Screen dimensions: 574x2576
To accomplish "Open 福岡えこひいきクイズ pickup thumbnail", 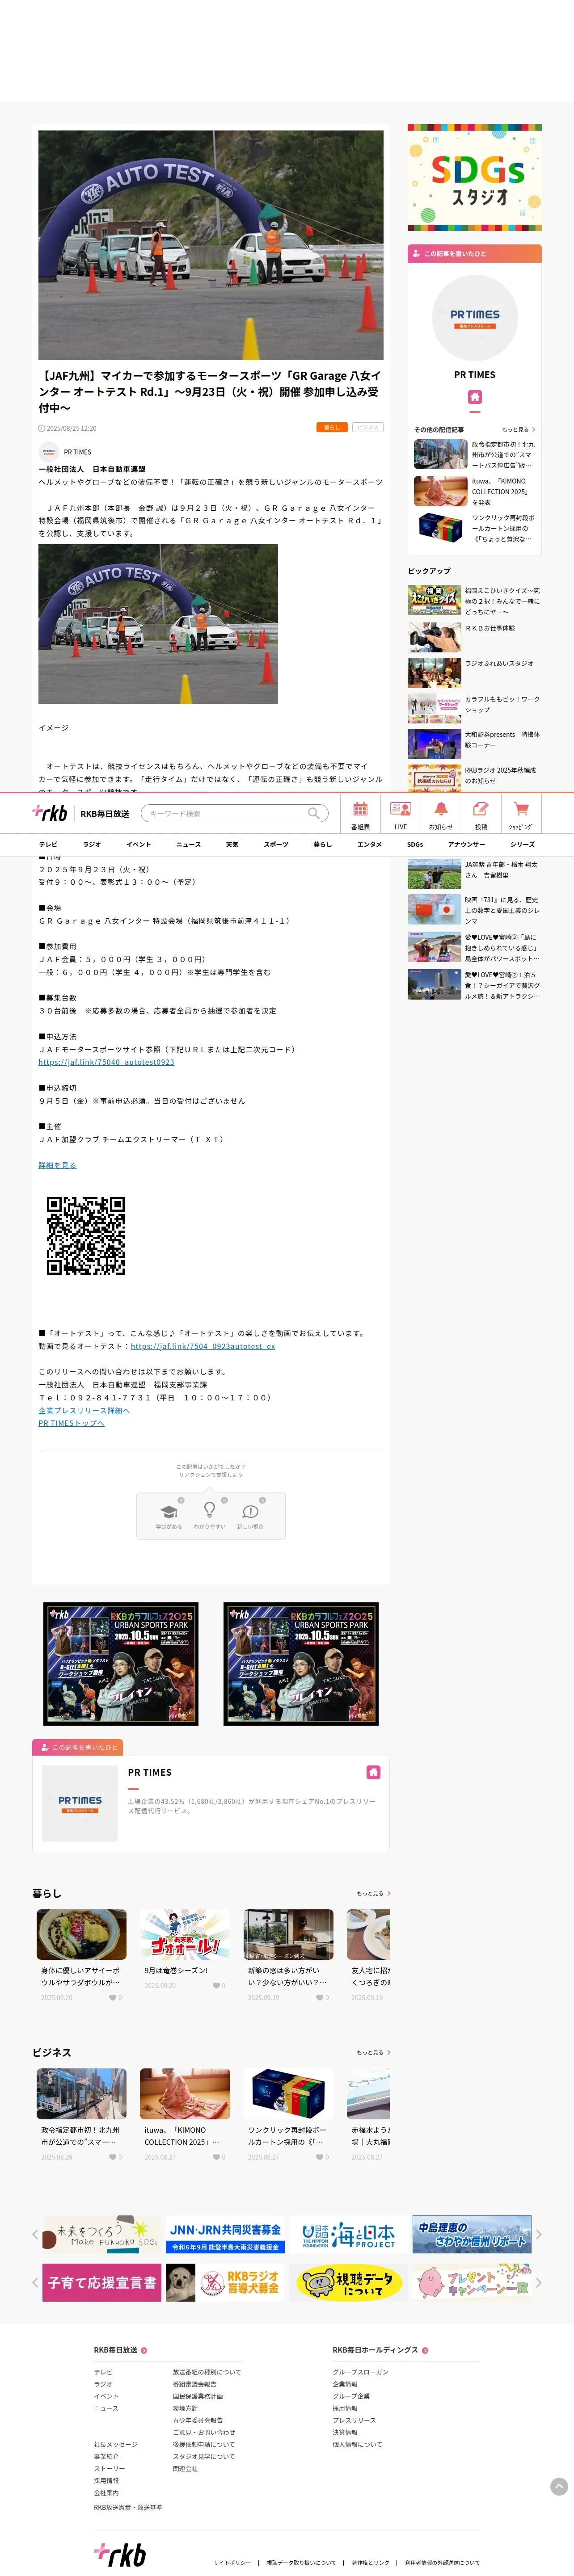I will click(434, 600).
